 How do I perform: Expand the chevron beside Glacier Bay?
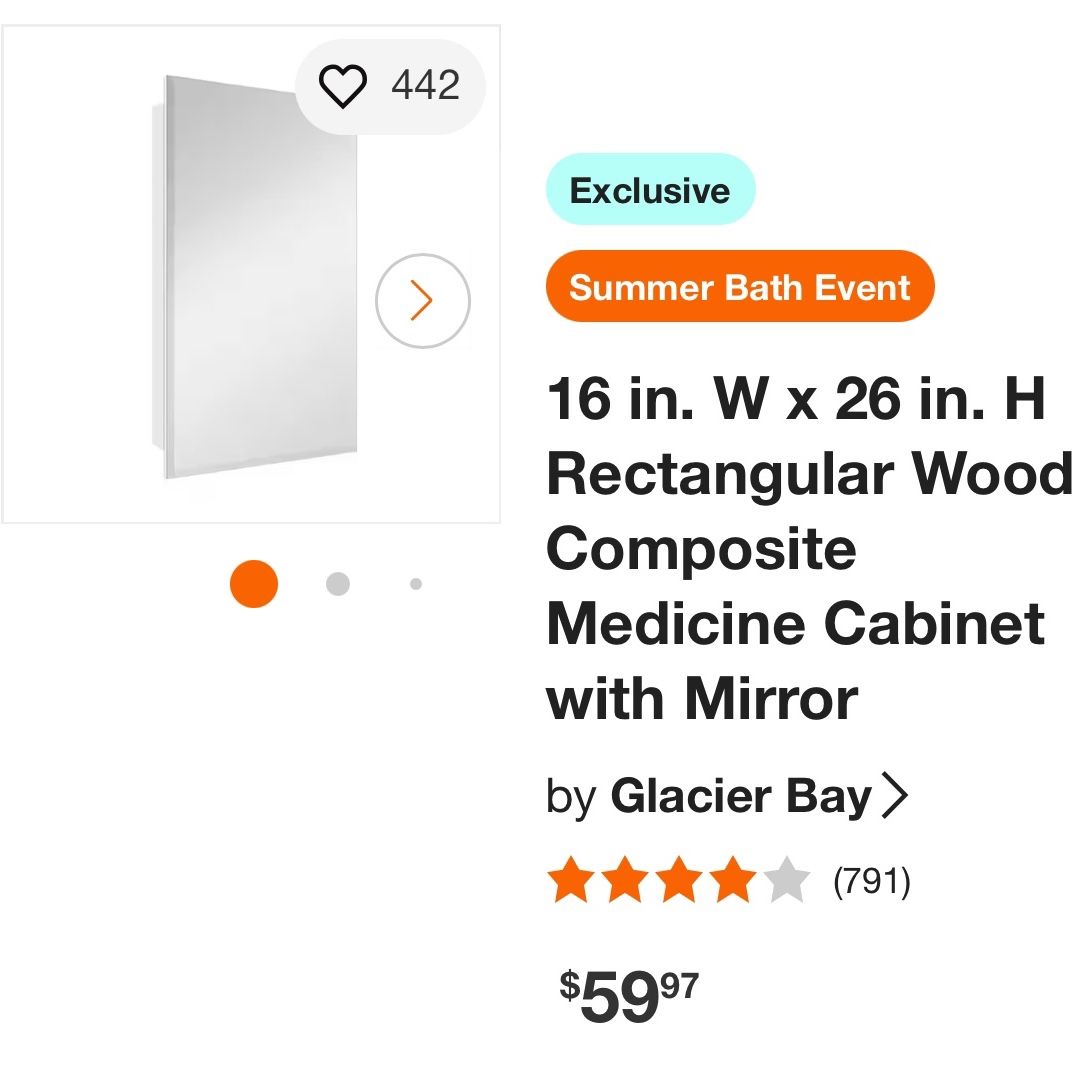point(895,795)
